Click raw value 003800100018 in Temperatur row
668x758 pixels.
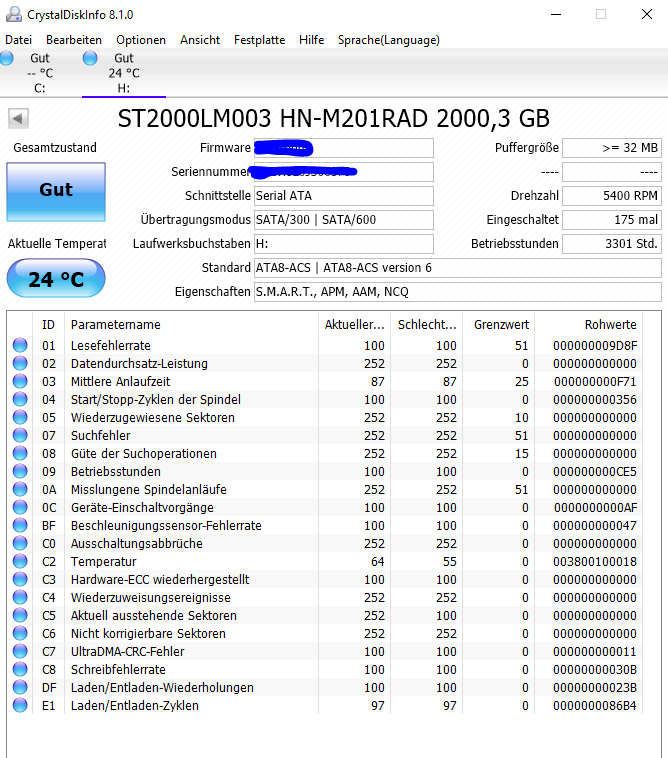click(595, 562)
